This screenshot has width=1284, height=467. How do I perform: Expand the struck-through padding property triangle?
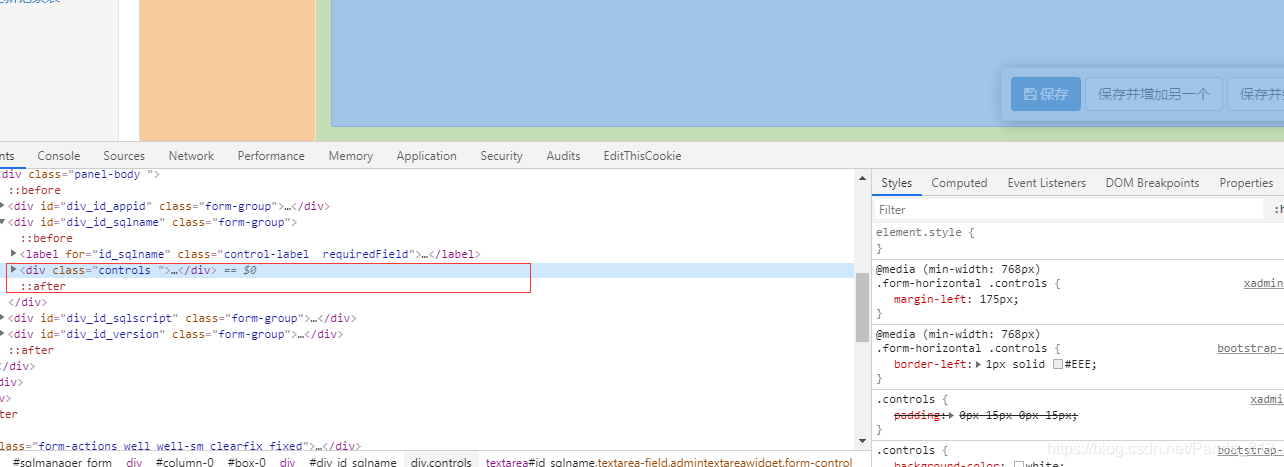[950, 415]
